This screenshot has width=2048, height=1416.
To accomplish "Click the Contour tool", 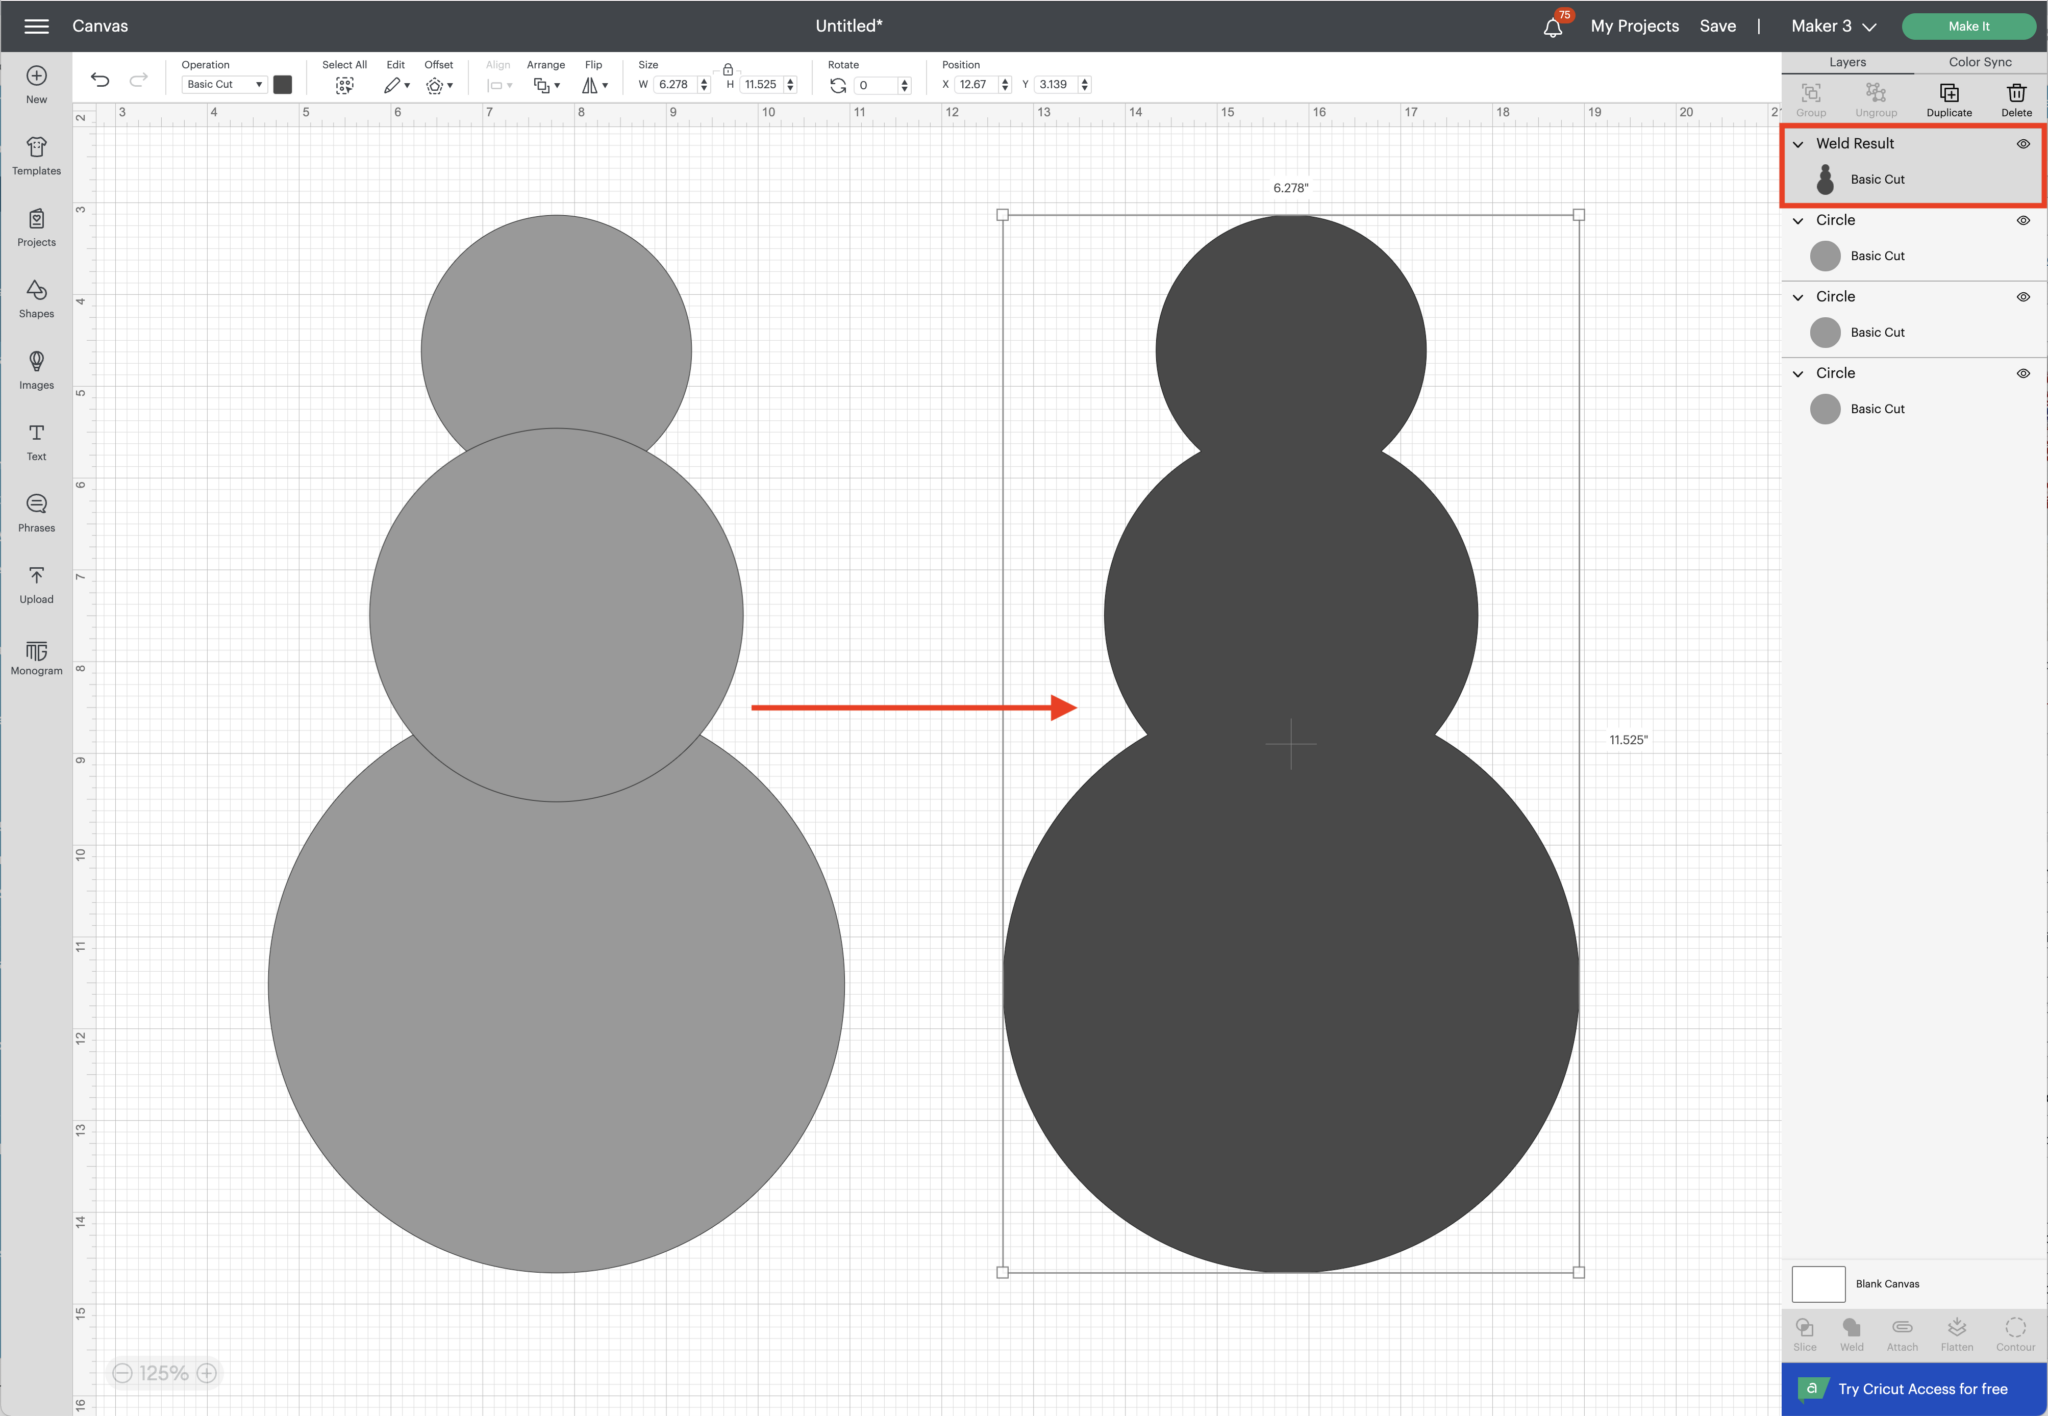I will coord(2015,1333).
